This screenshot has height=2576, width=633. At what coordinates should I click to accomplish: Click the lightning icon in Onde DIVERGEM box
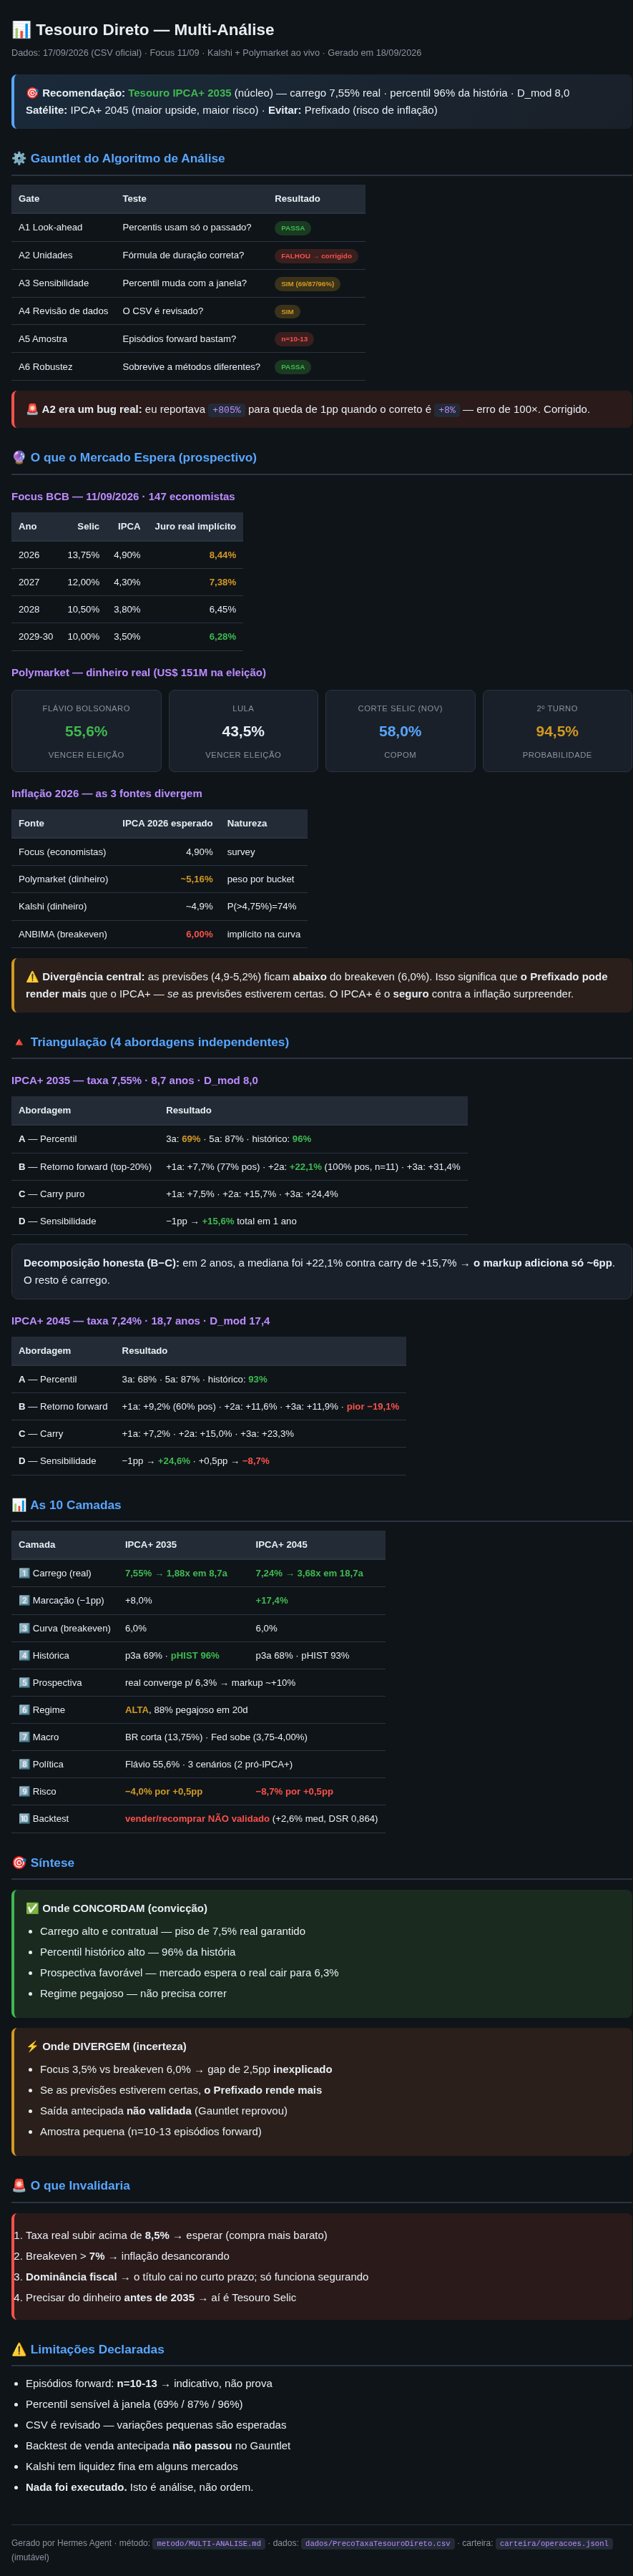pyautogui.click(x=32, y=2046)
